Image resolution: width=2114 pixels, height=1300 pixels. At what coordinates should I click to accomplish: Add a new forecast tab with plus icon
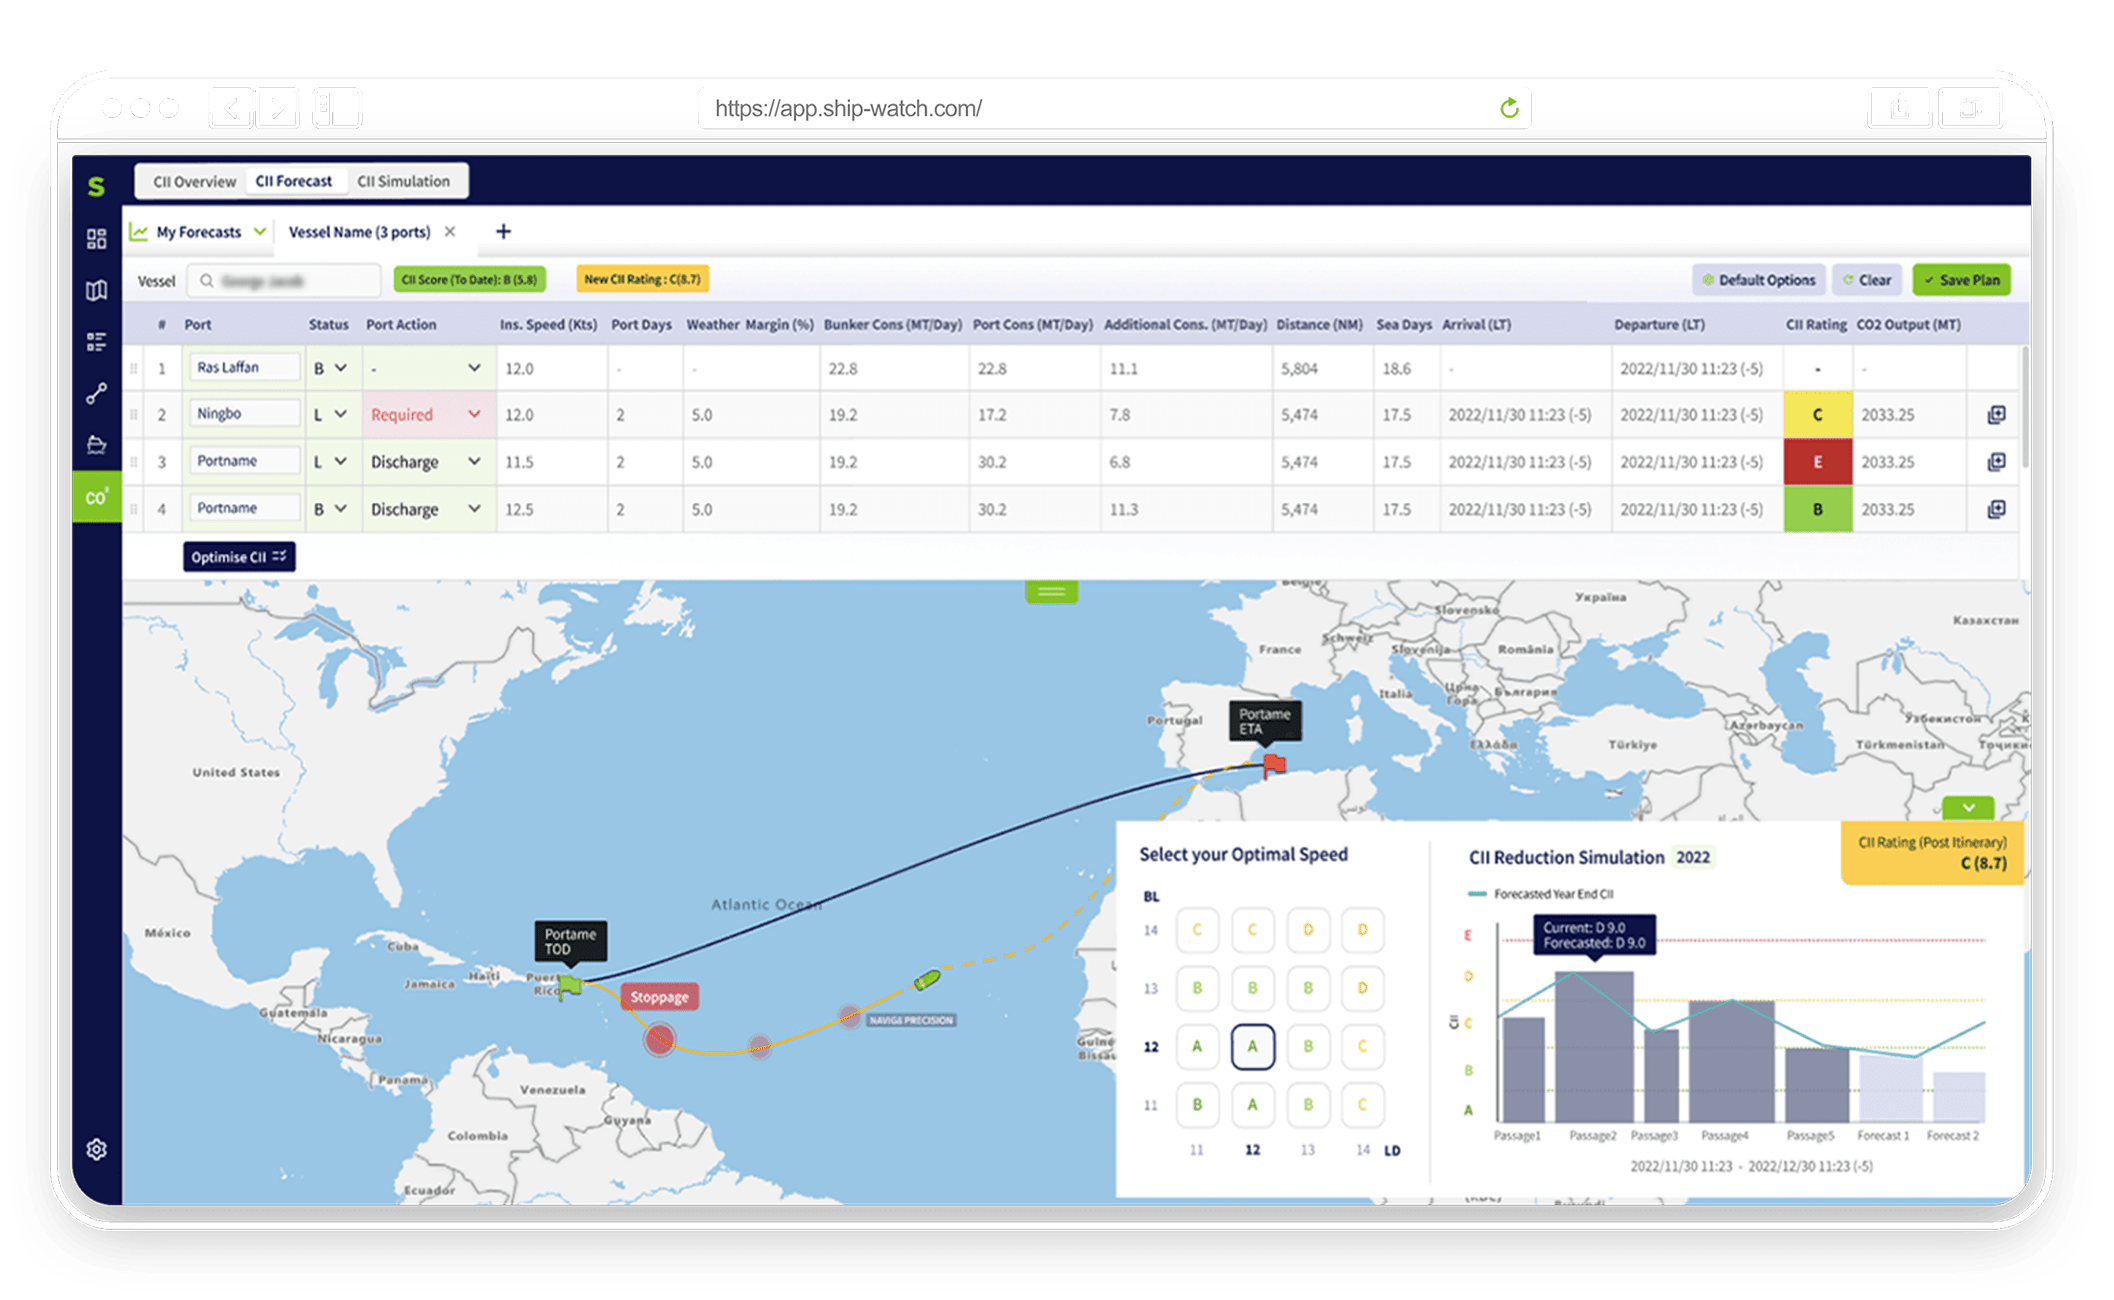coord(503,232)
